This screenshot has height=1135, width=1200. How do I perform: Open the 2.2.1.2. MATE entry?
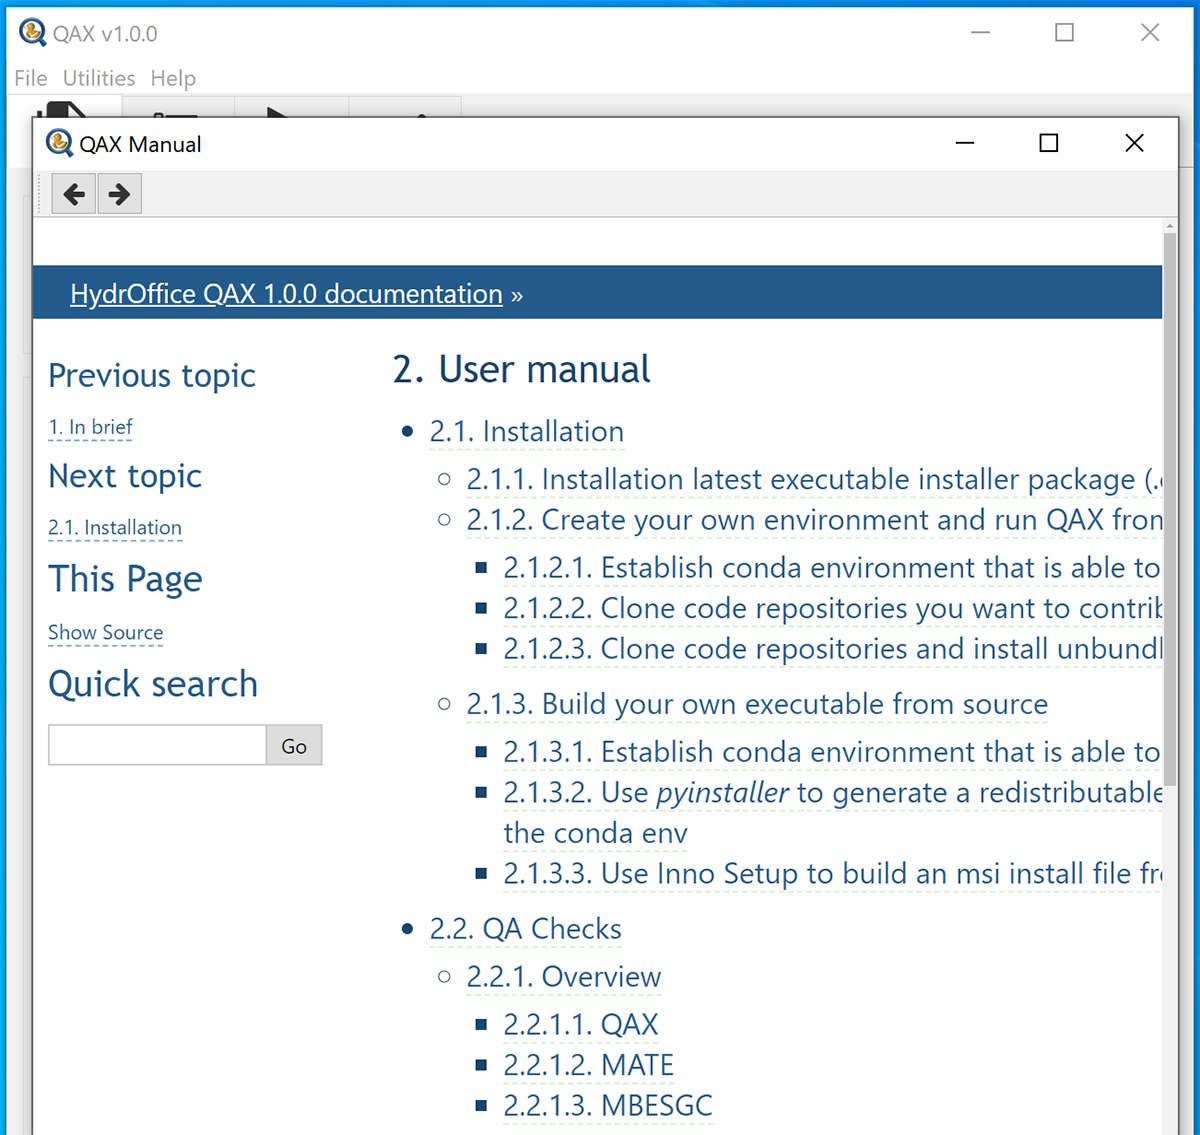pos(588,1065)
